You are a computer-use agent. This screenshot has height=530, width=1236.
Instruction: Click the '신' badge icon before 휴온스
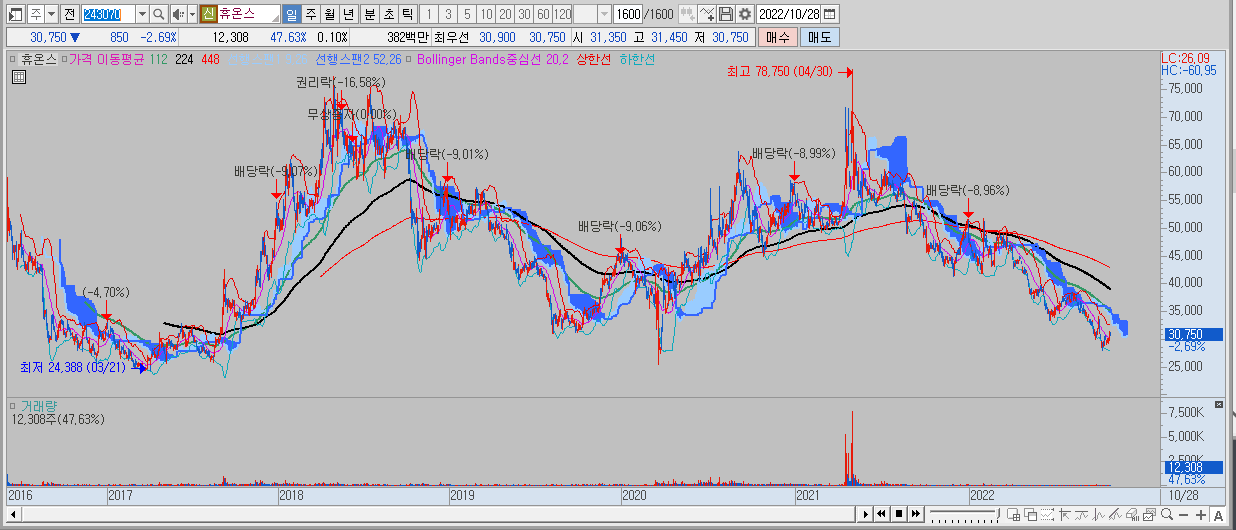pos(209,14)
